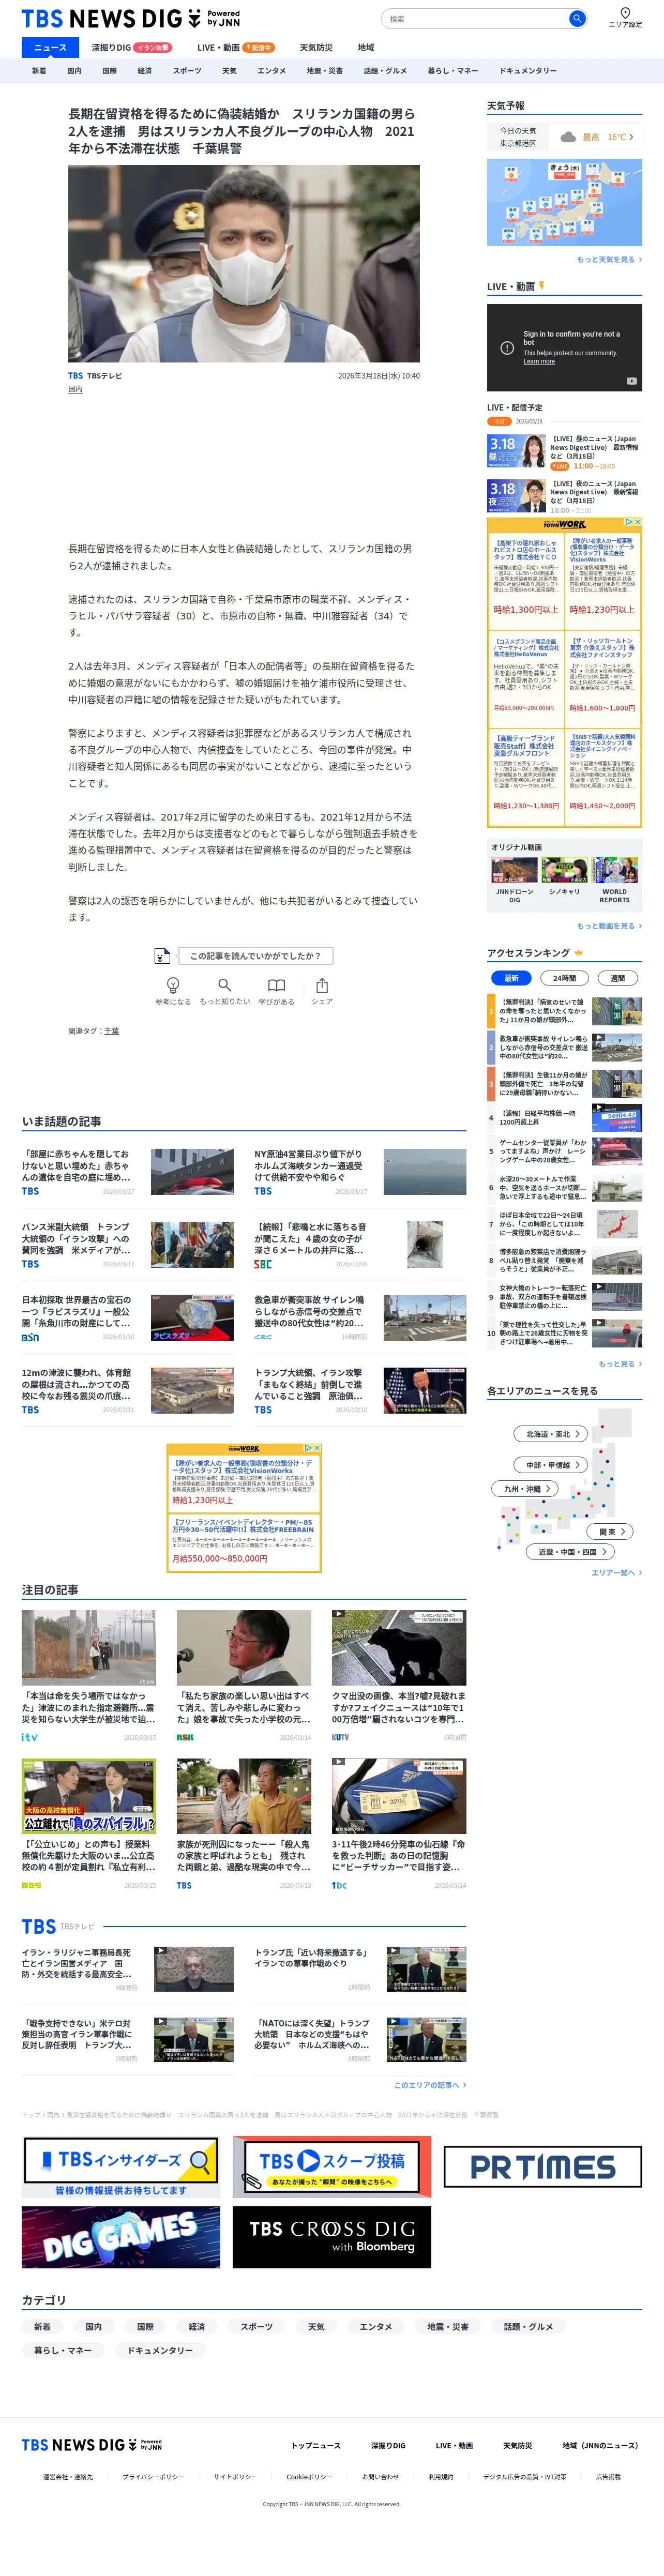Image resolution: width=664 pixels, height=2576 pixels.
Task: Expand もっと見る under access ranking
Action: [620, 1364]
